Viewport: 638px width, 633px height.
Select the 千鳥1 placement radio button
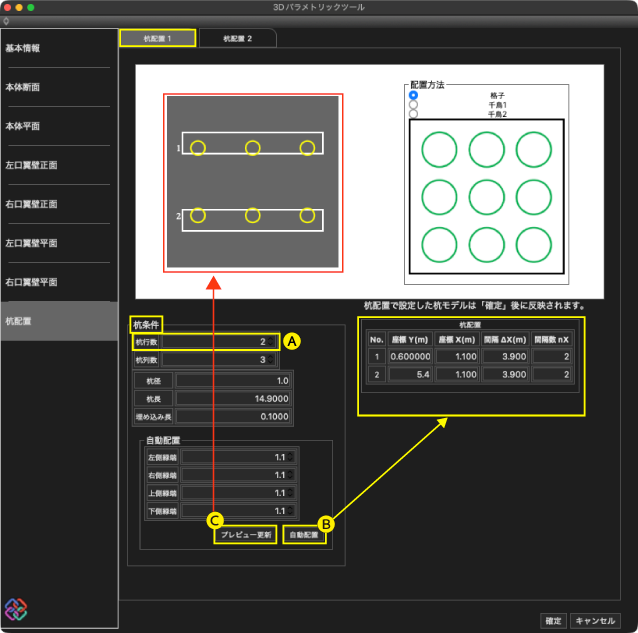(x=413, y=105)
